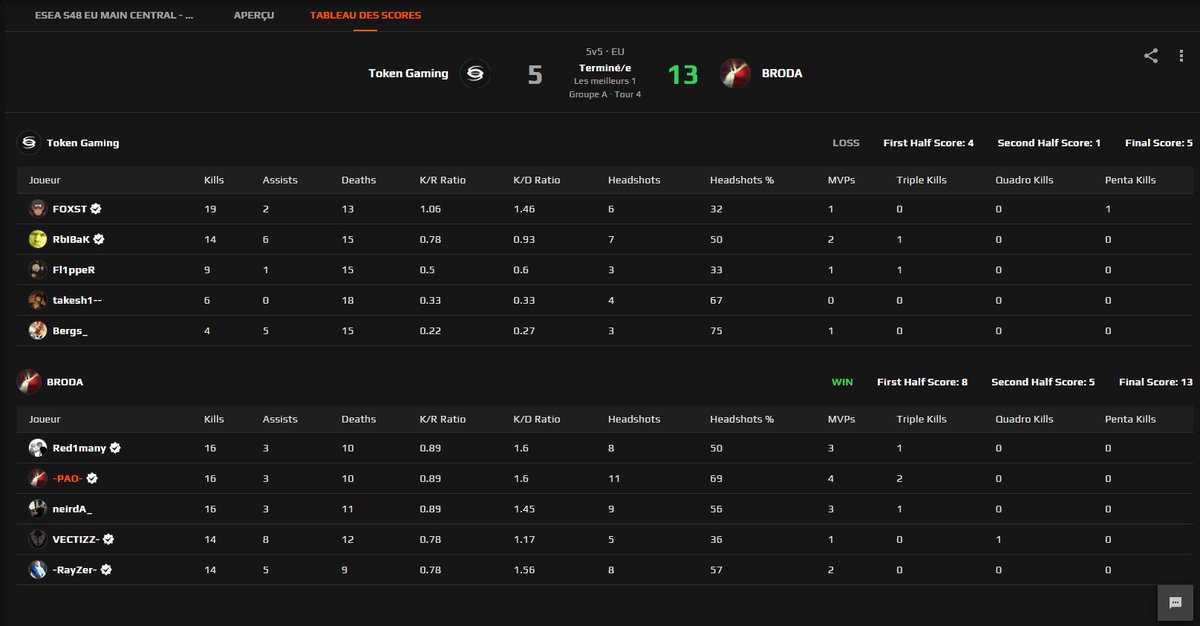Click Red1many's player avatar
Image resolution: width=1200 pixels, height=626 pixels.
(36, 448)
